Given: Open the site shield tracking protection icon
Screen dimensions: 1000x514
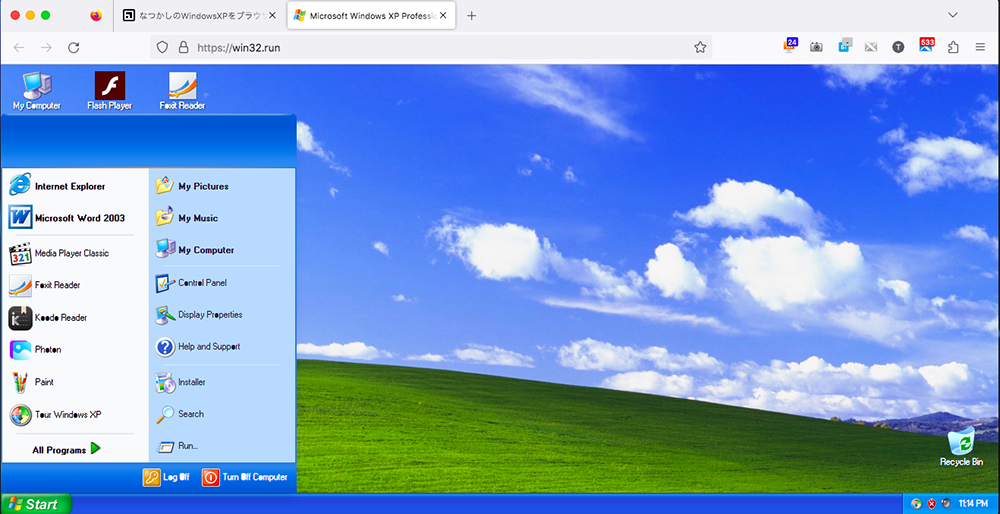Looking at the screenshot, I should (x=163, y=47).
